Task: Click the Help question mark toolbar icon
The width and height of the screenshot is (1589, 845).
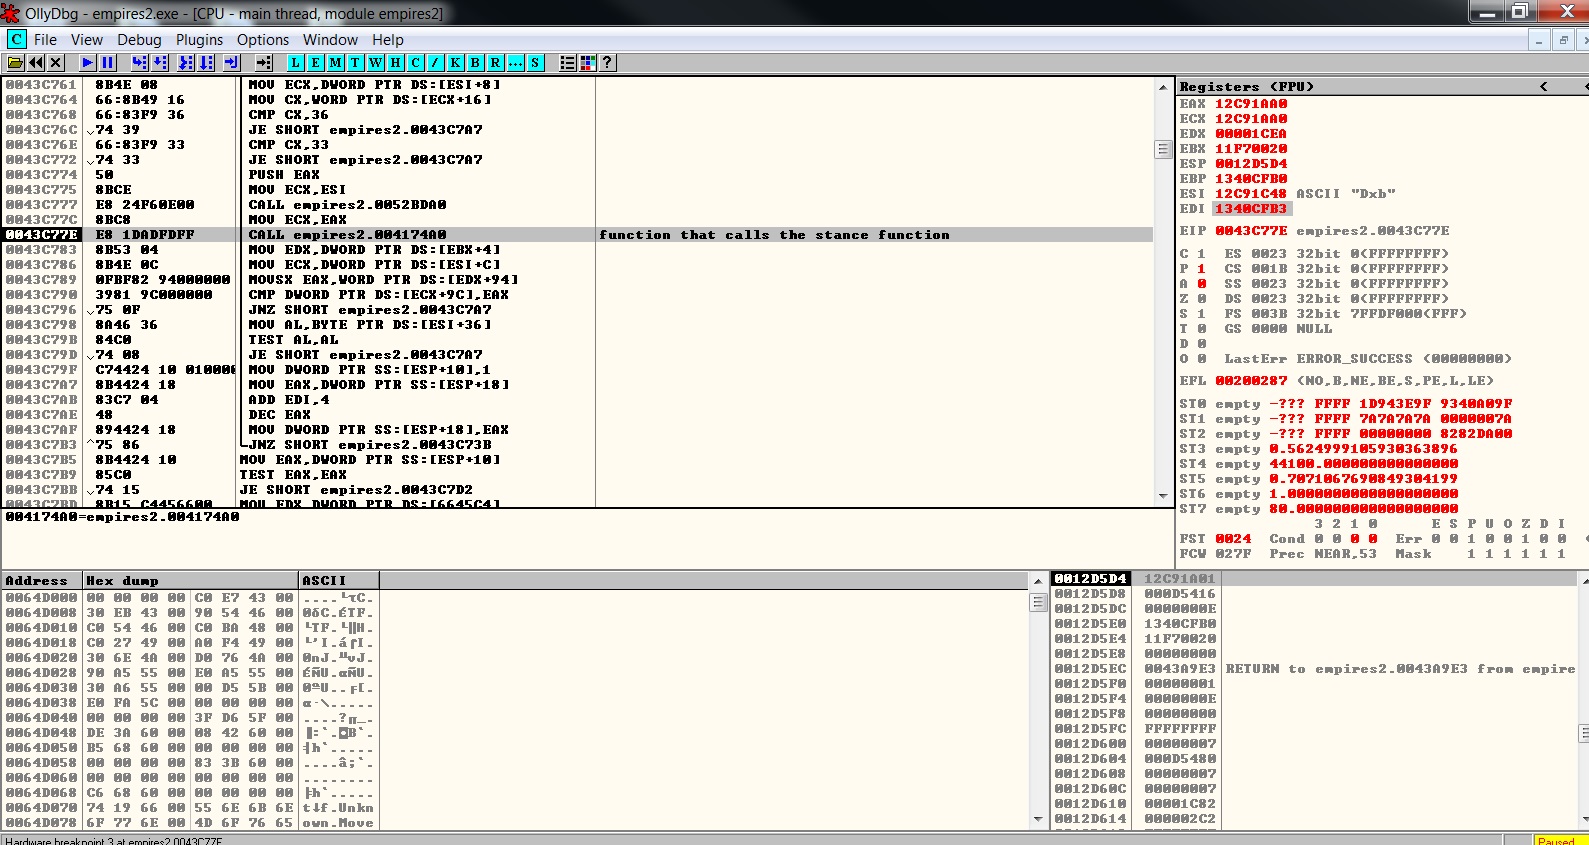Action: click(607, 63)
